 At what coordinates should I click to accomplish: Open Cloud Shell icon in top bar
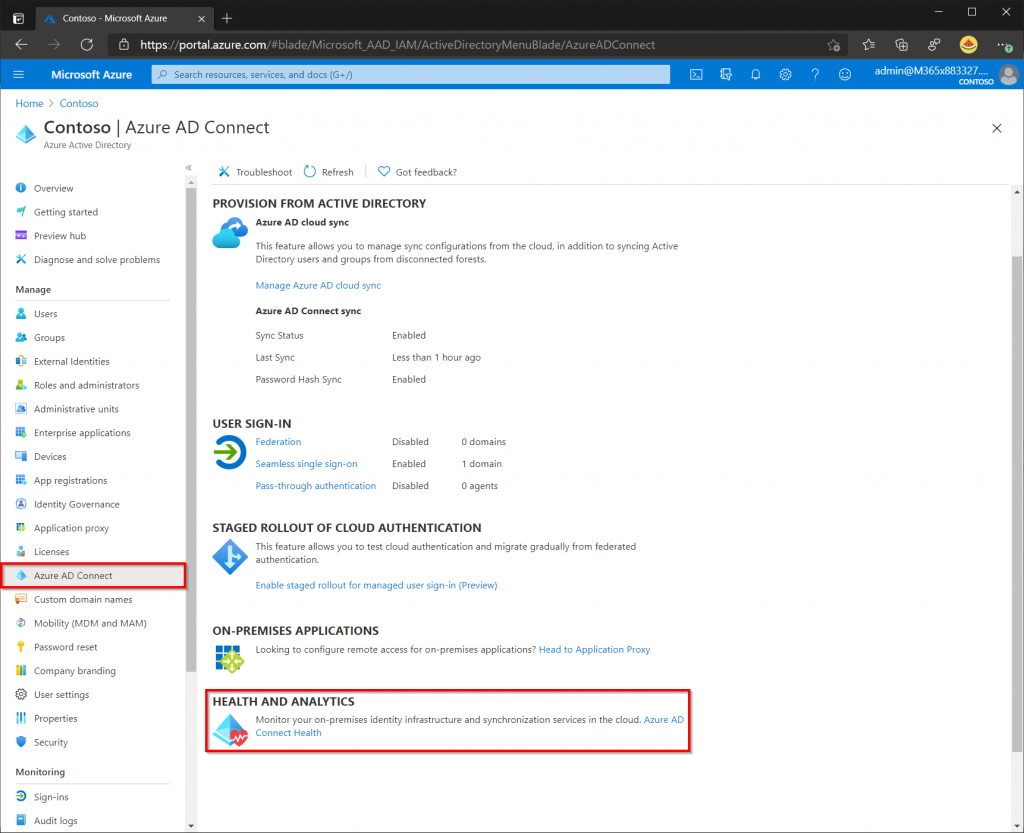tap(696, 74)
